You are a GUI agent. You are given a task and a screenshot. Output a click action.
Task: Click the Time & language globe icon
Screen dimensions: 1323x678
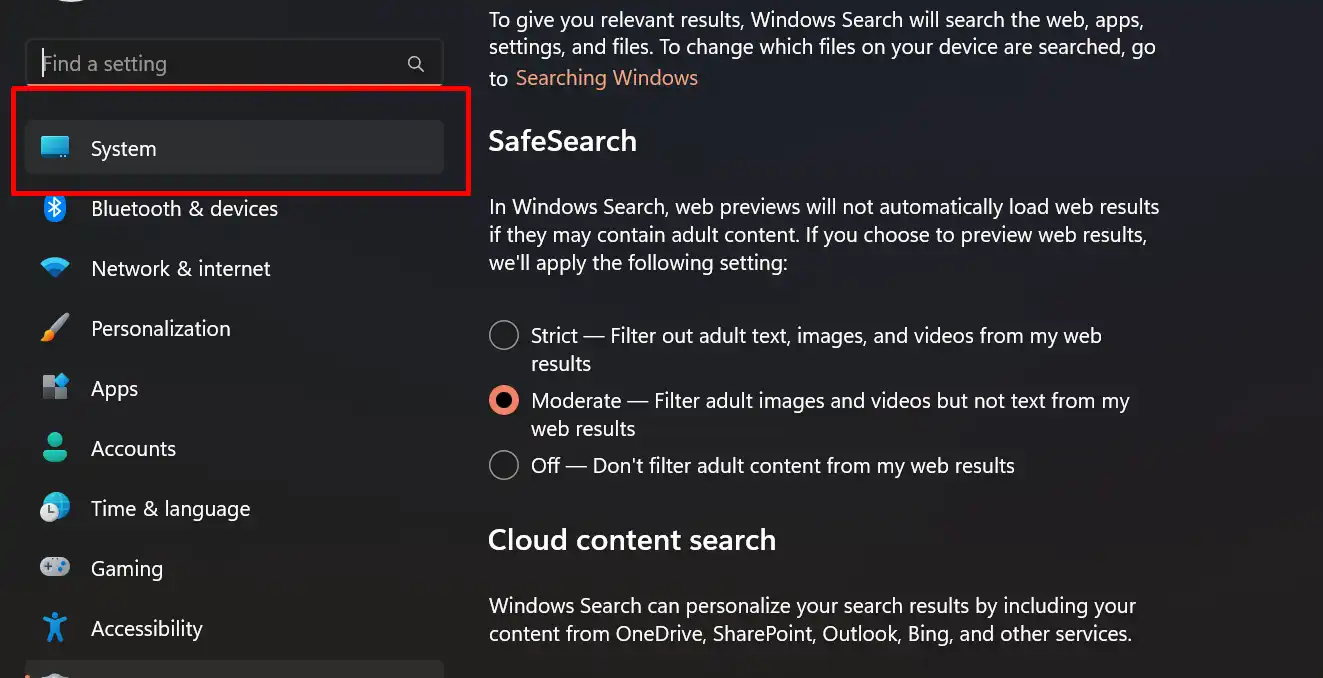point(55,508)
